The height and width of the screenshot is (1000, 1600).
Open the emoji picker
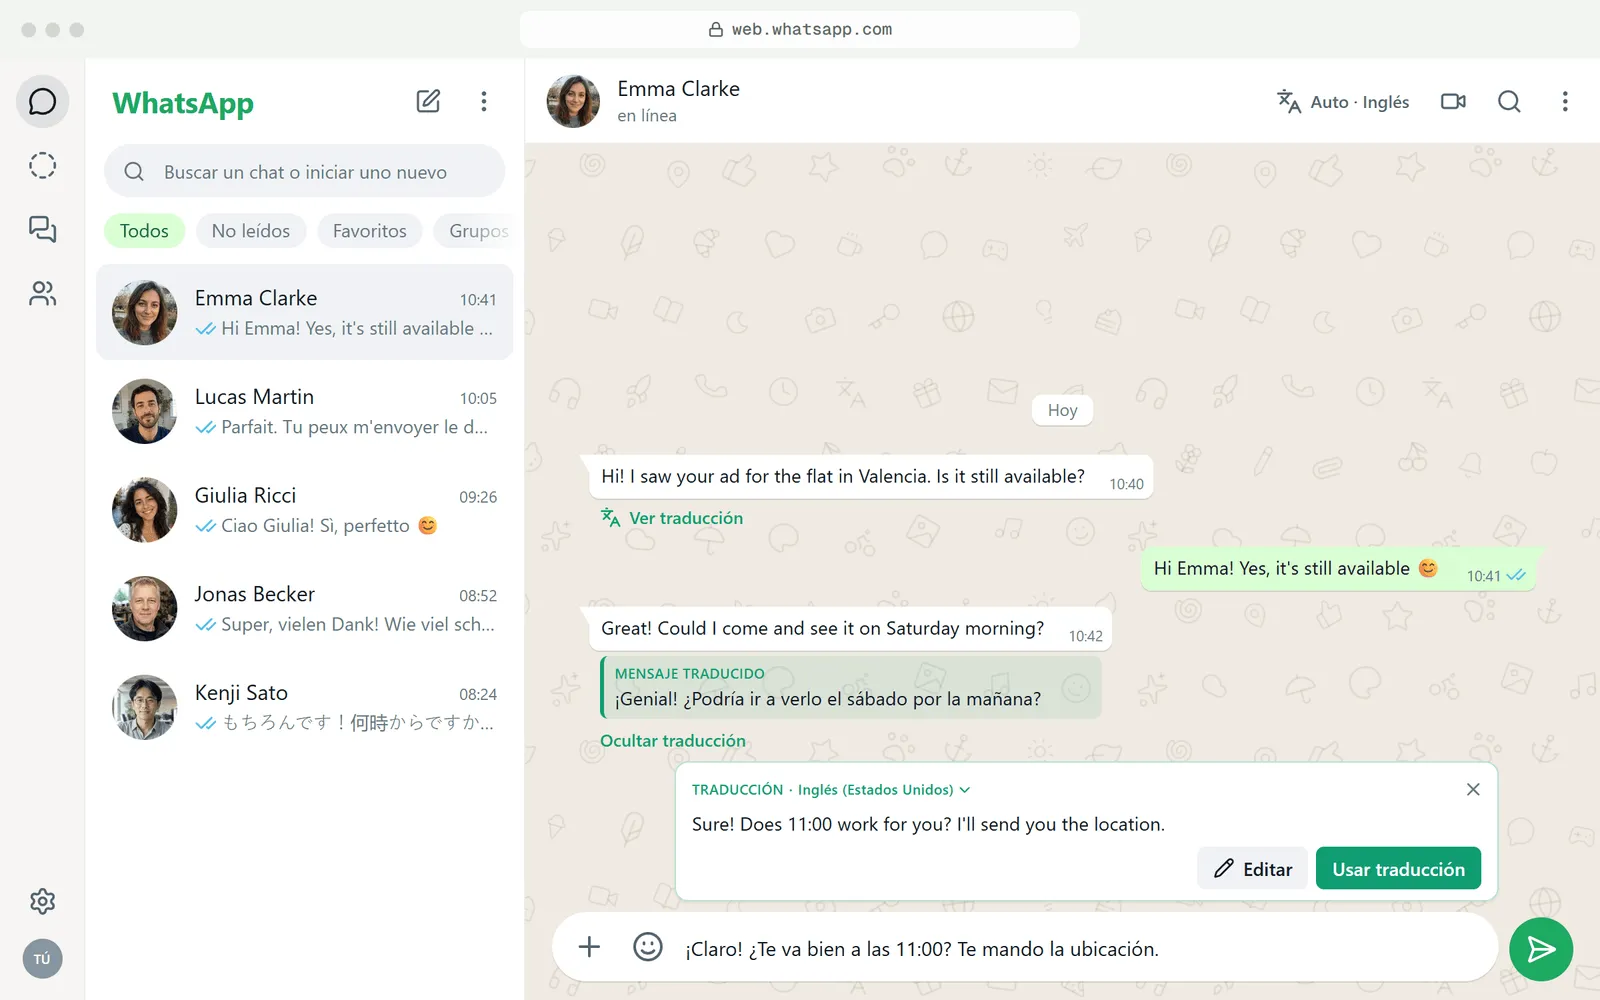pyautogui.click(x=648, y=947)
